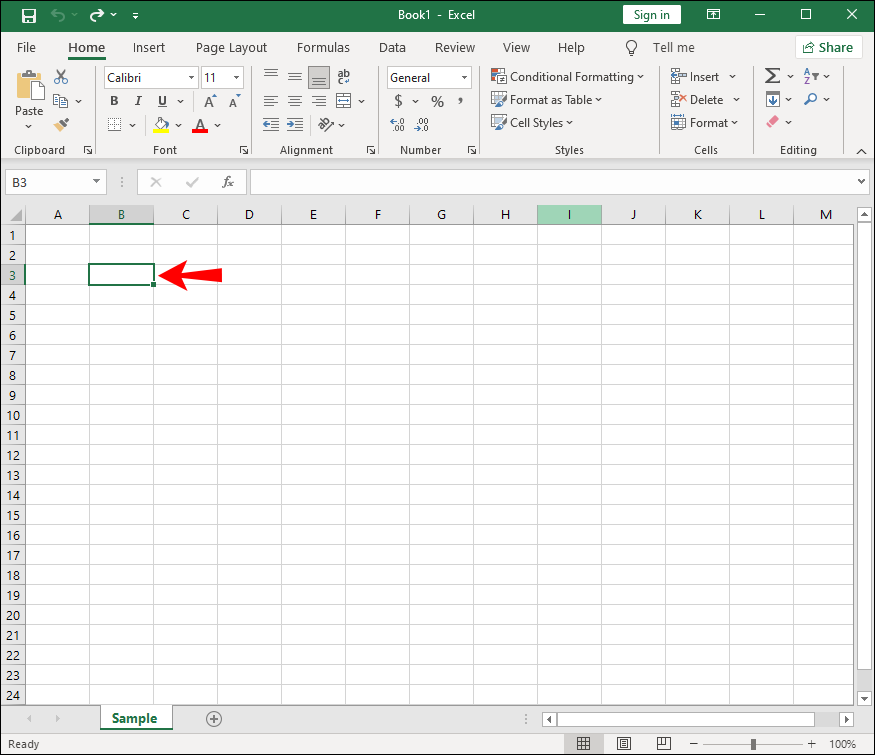The height and width of the screenshot is (755, 875).
Task: Click Orientation angled text icon
Action: click(326, 124)
